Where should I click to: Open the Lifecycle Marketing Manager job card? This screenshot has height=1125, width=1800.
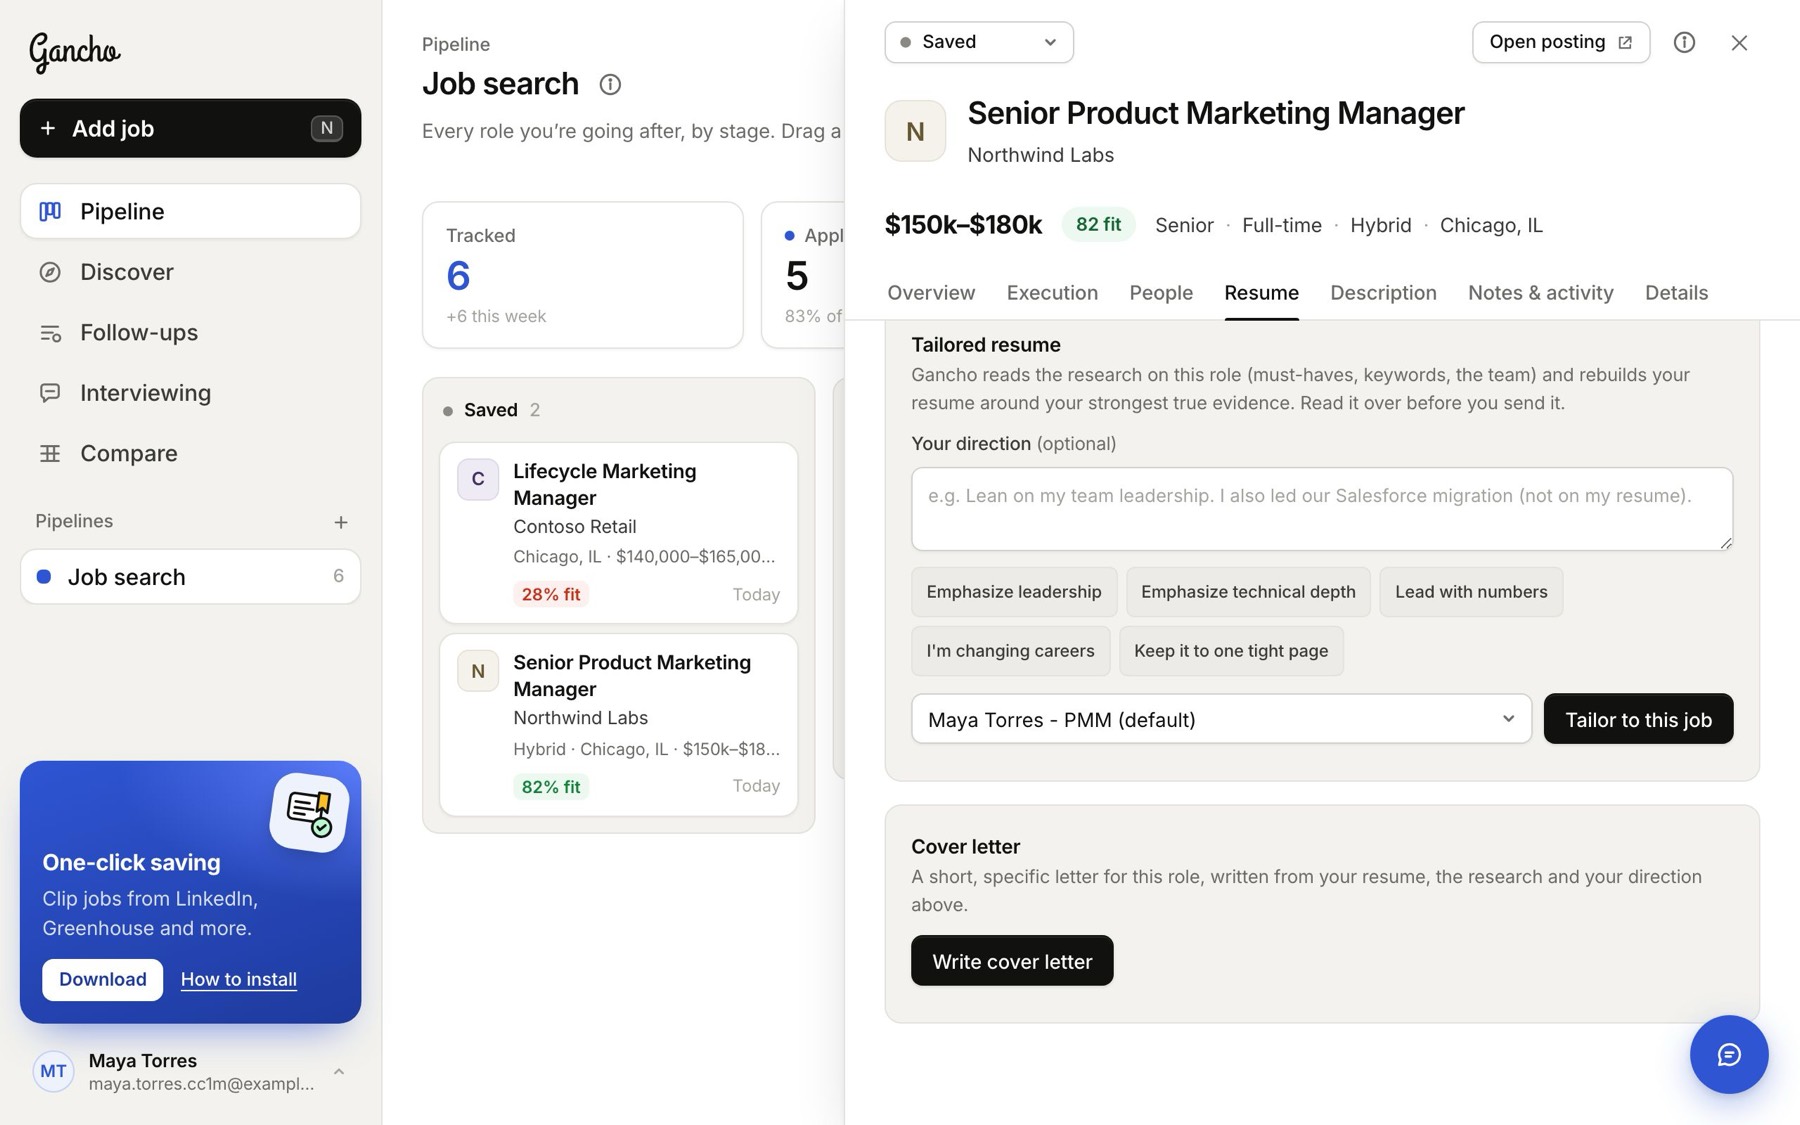point(618,533)
